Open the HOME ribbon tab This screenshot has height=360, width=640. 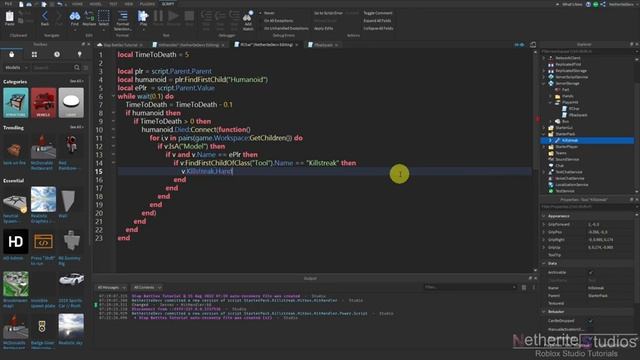coord(77,4)
